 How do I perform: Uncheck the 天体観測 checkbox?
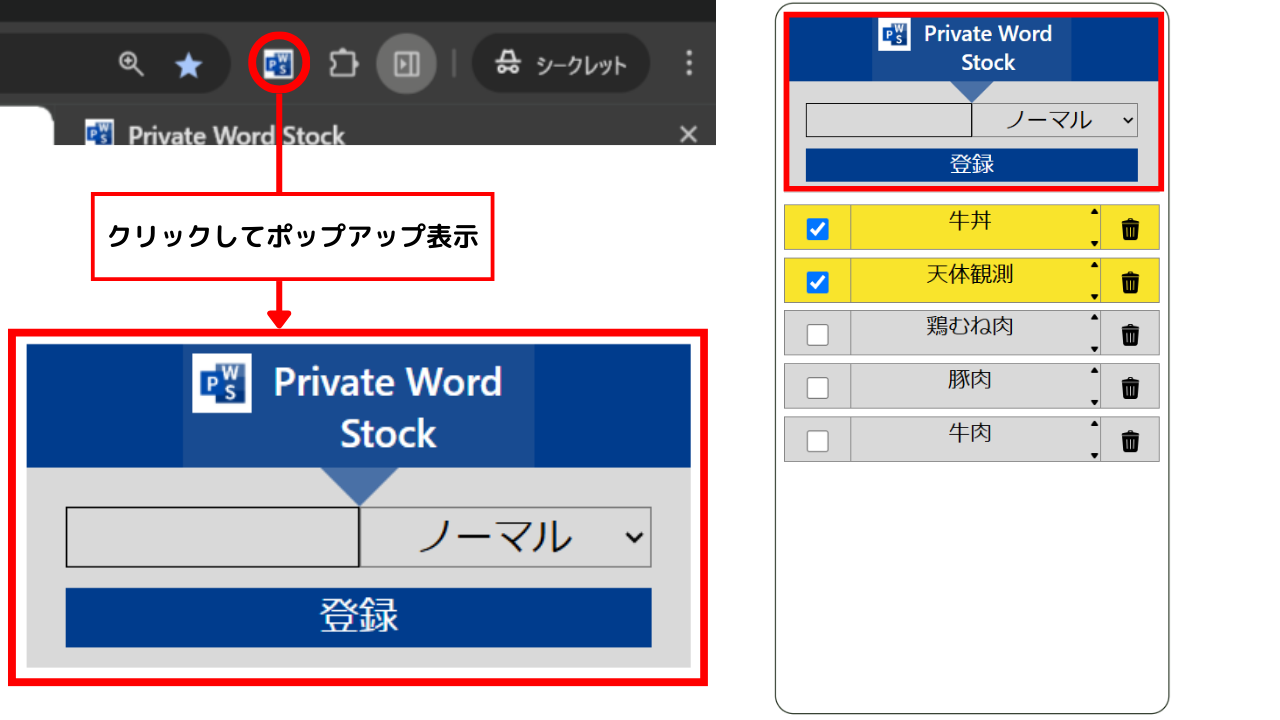point(817,282)
